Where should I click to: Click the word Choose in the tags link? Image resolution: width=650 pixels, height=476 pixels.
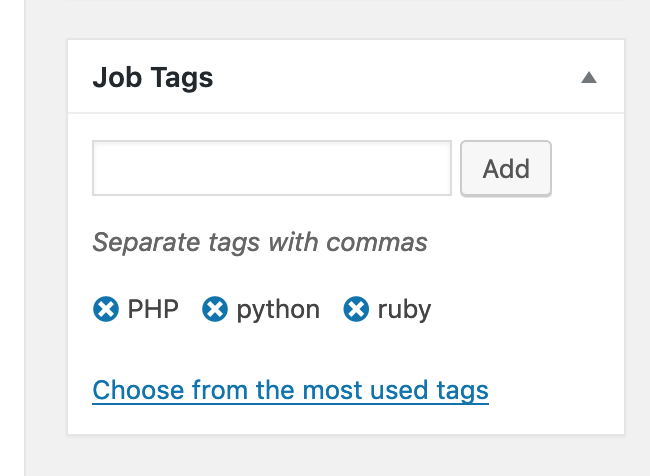point(138,391)
